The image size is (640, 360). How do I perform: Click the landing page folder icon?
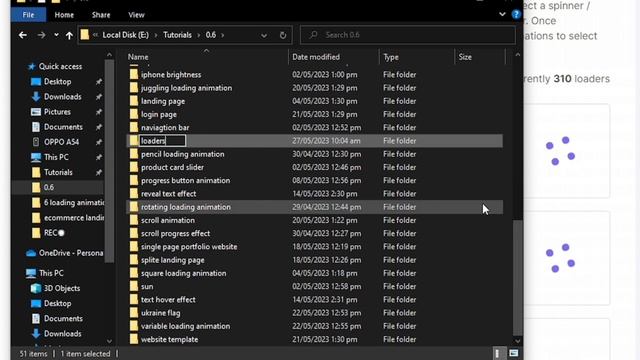click(x=134, y=101)
